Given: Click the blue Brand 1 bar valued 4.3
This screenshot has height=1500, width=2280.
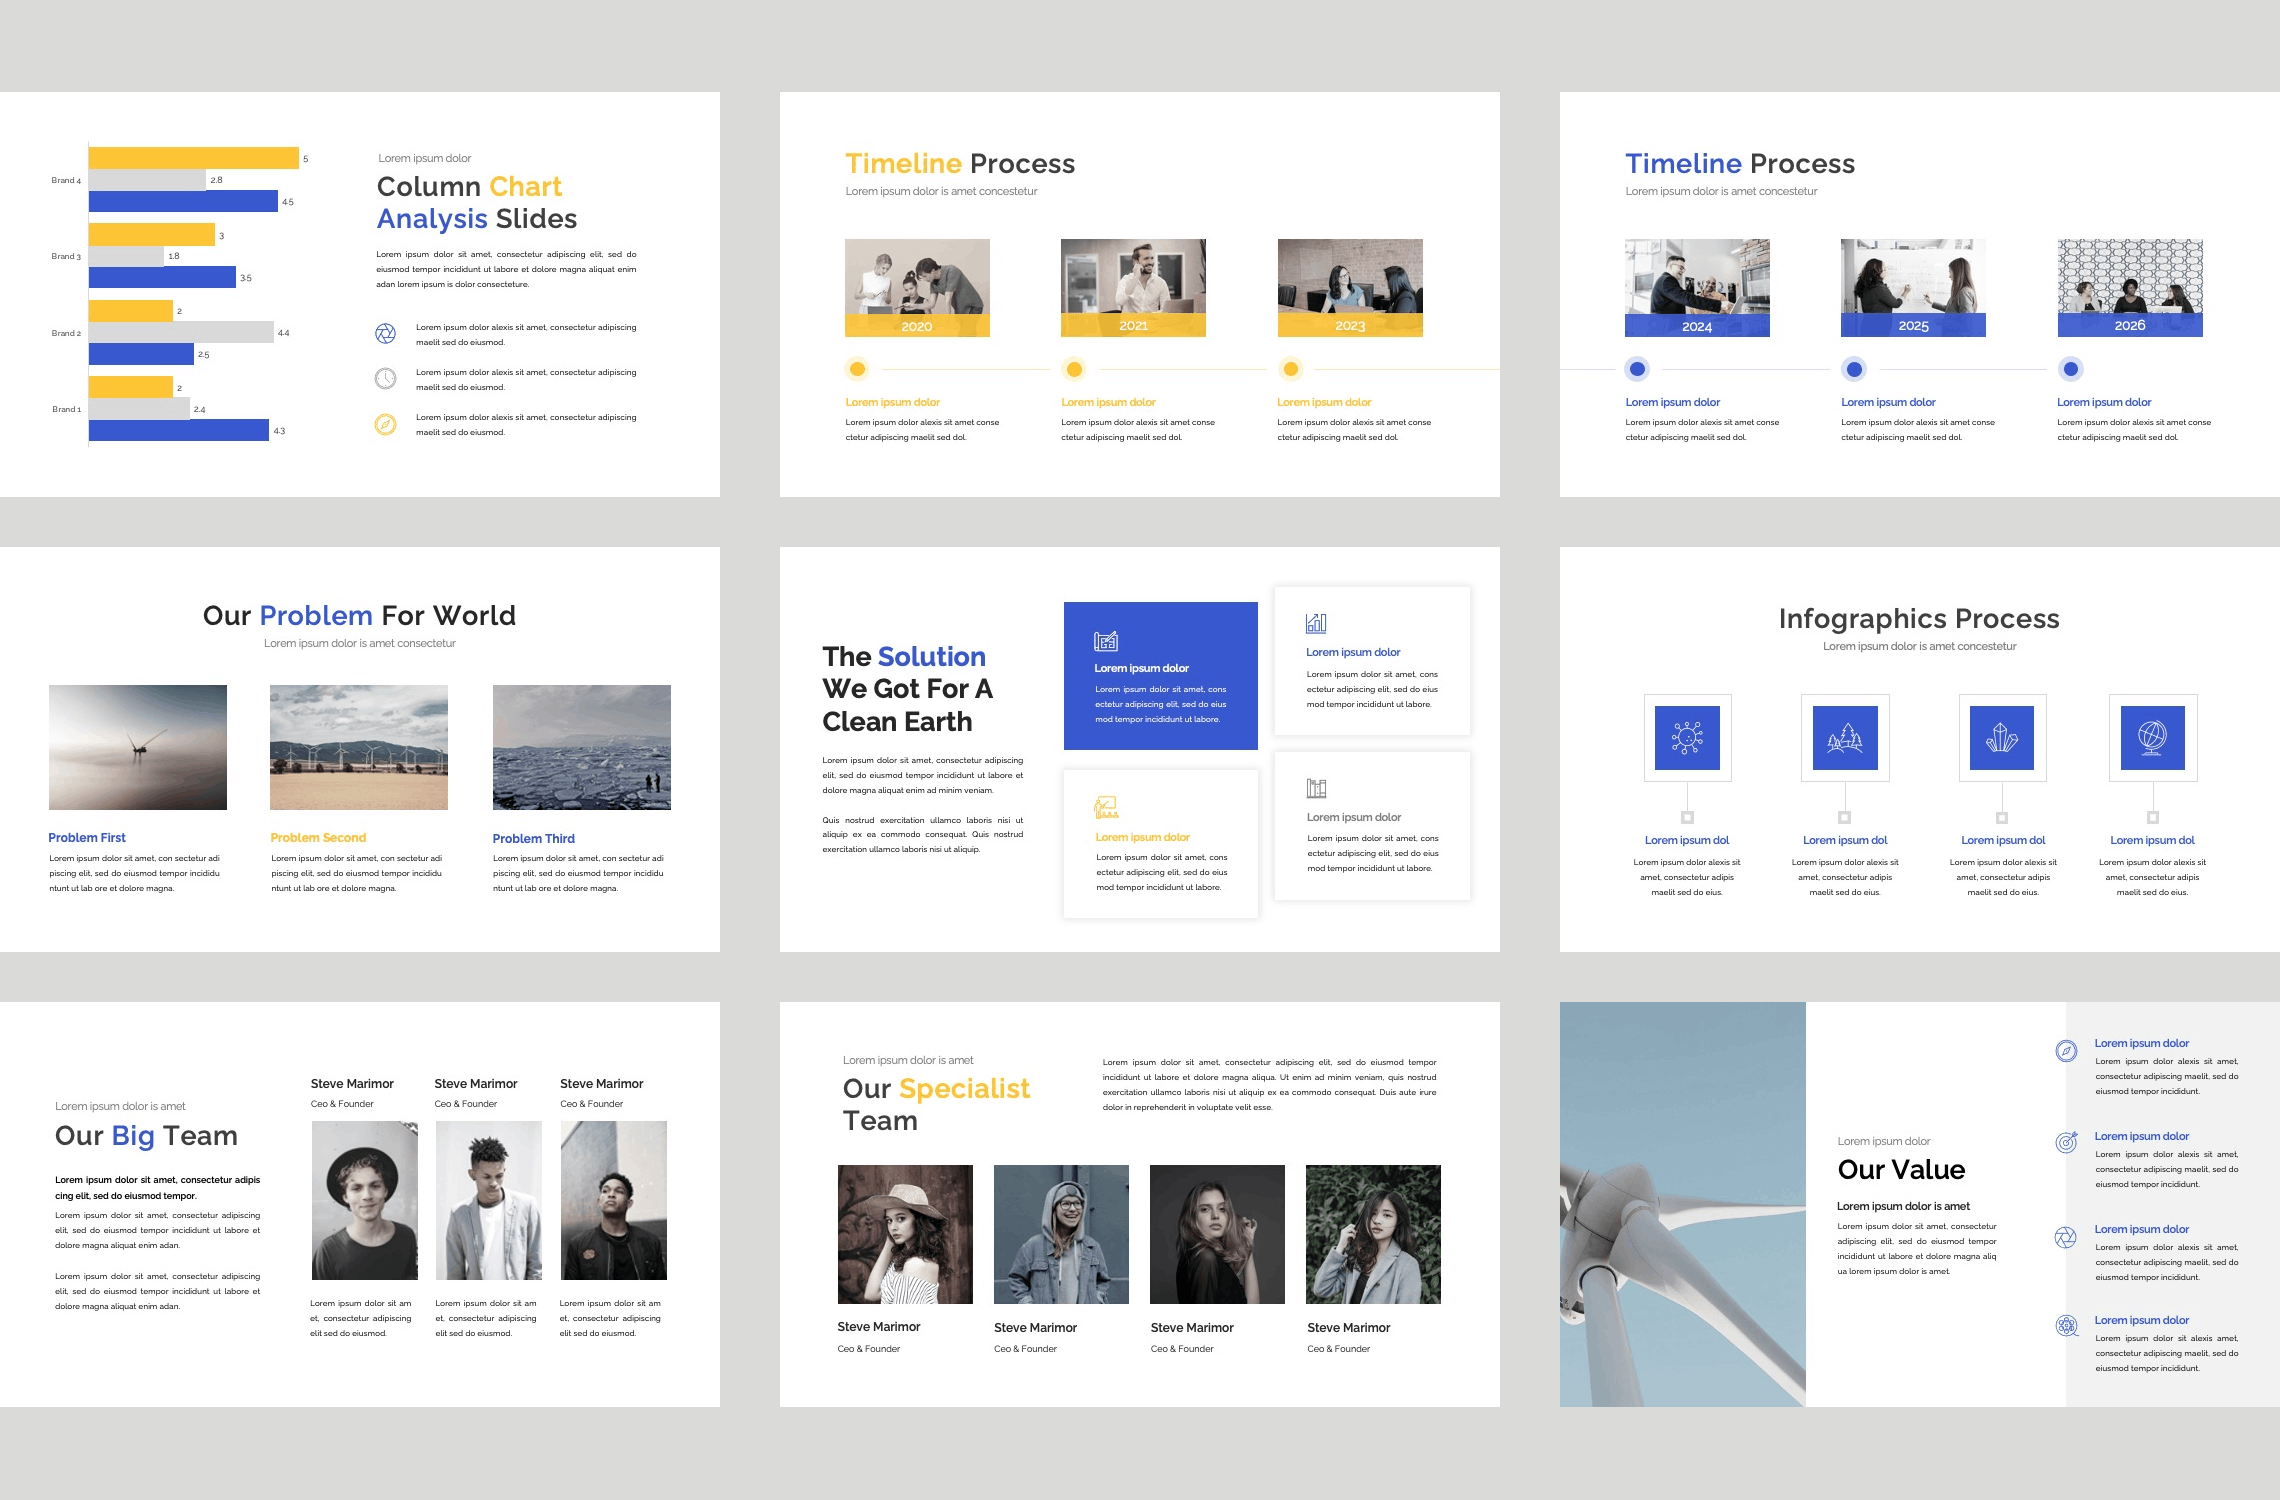Looking at the screenshot, I should pos(179,430).
